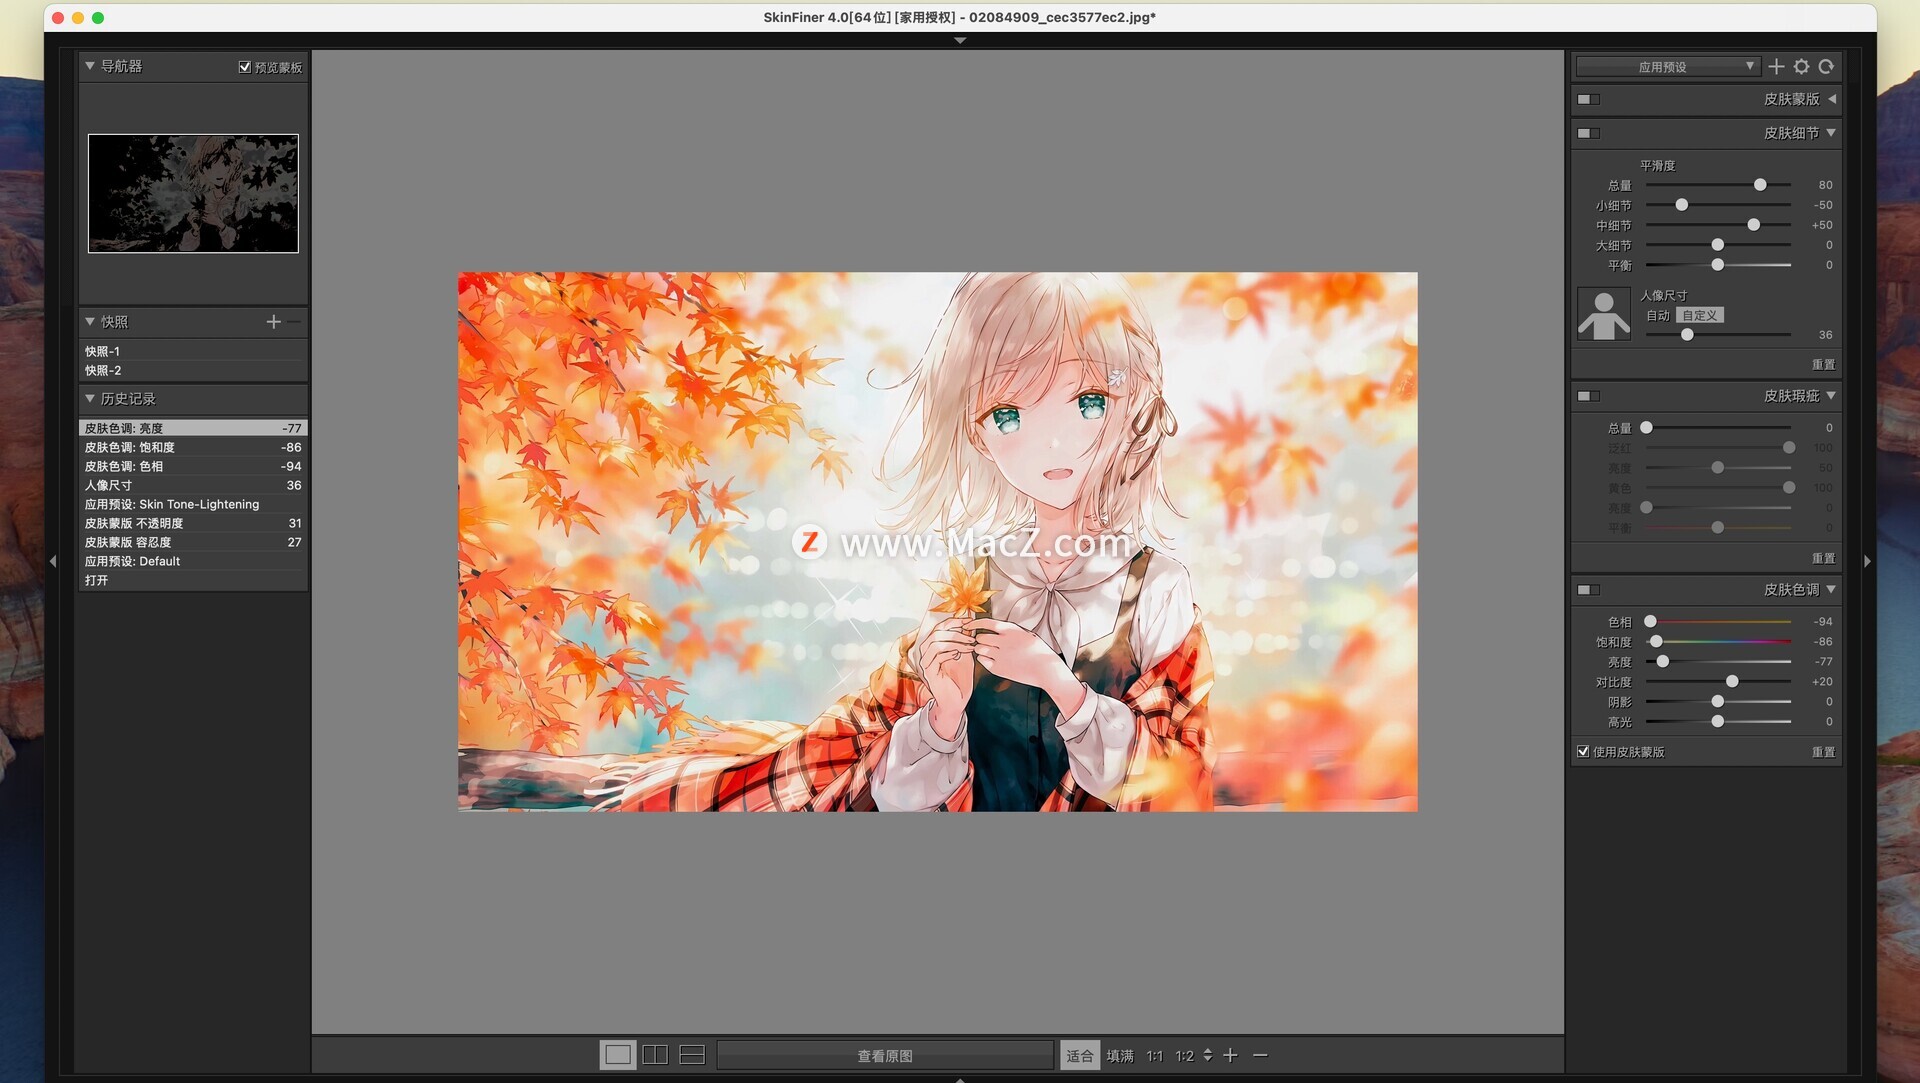This screenshot has width=1920, height=1083.
Task: Delete snapshot with minus icon
Action: pyautogui.click(x=294, y=322)
